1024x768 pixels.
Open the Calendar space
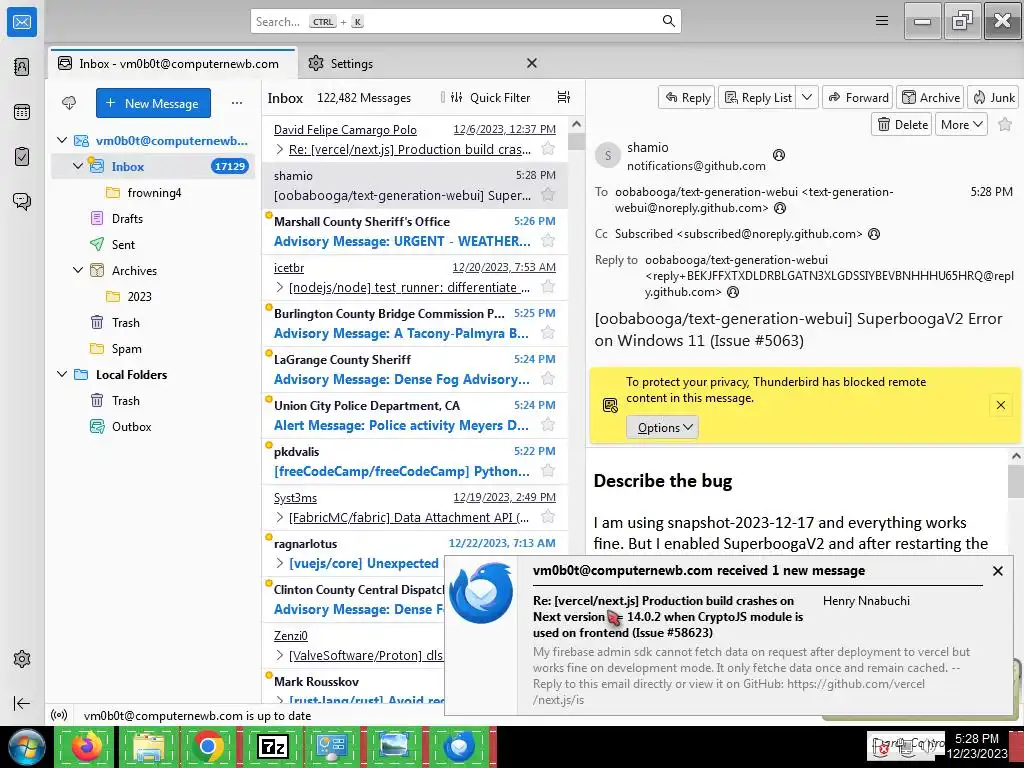[x=22, y=112]
